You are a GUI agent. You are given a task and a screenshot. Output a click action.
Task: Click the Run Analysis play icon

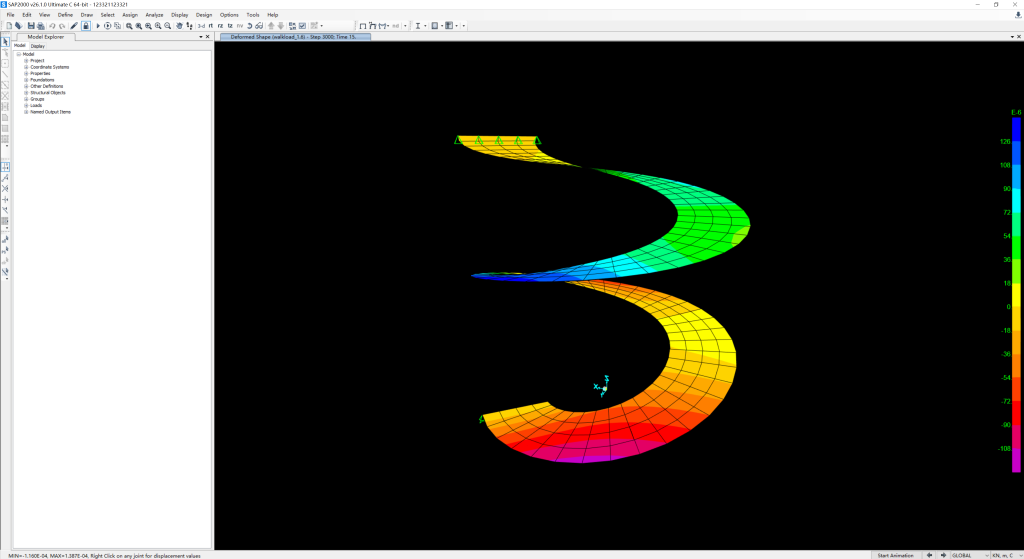[x=98, y=25]
